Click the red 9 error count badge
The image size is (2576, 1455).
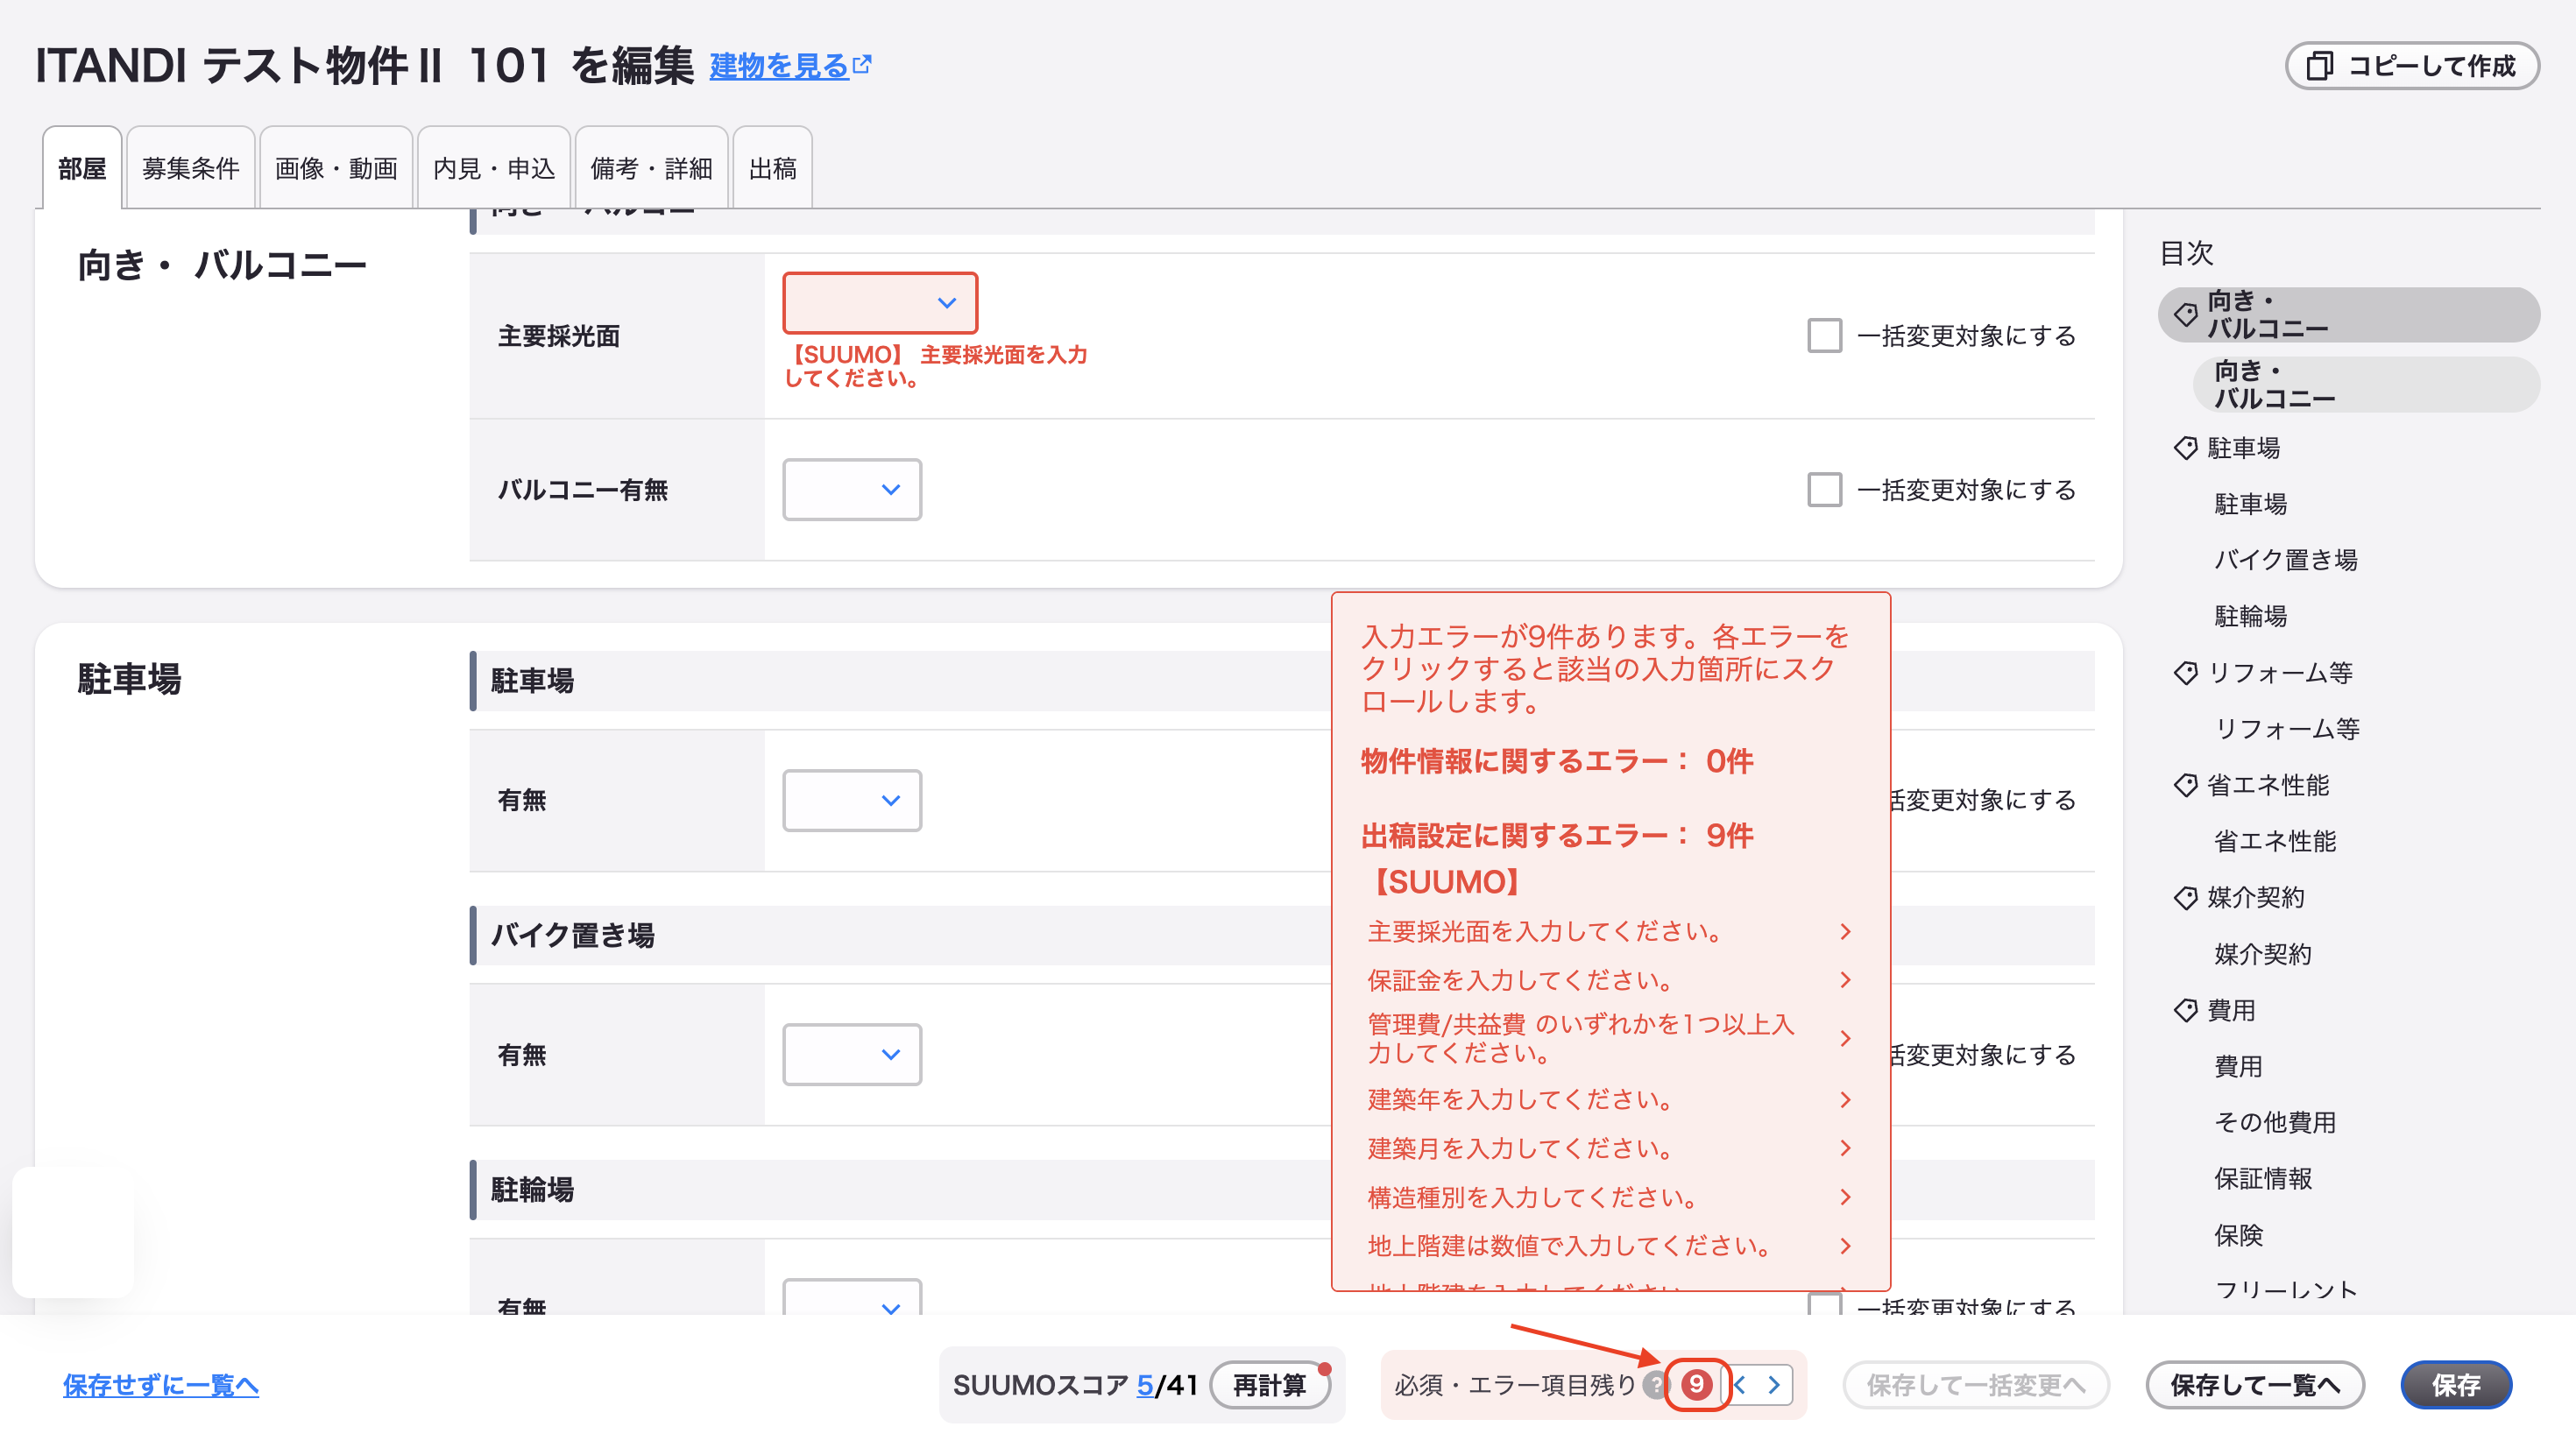click(1696, 1384)
